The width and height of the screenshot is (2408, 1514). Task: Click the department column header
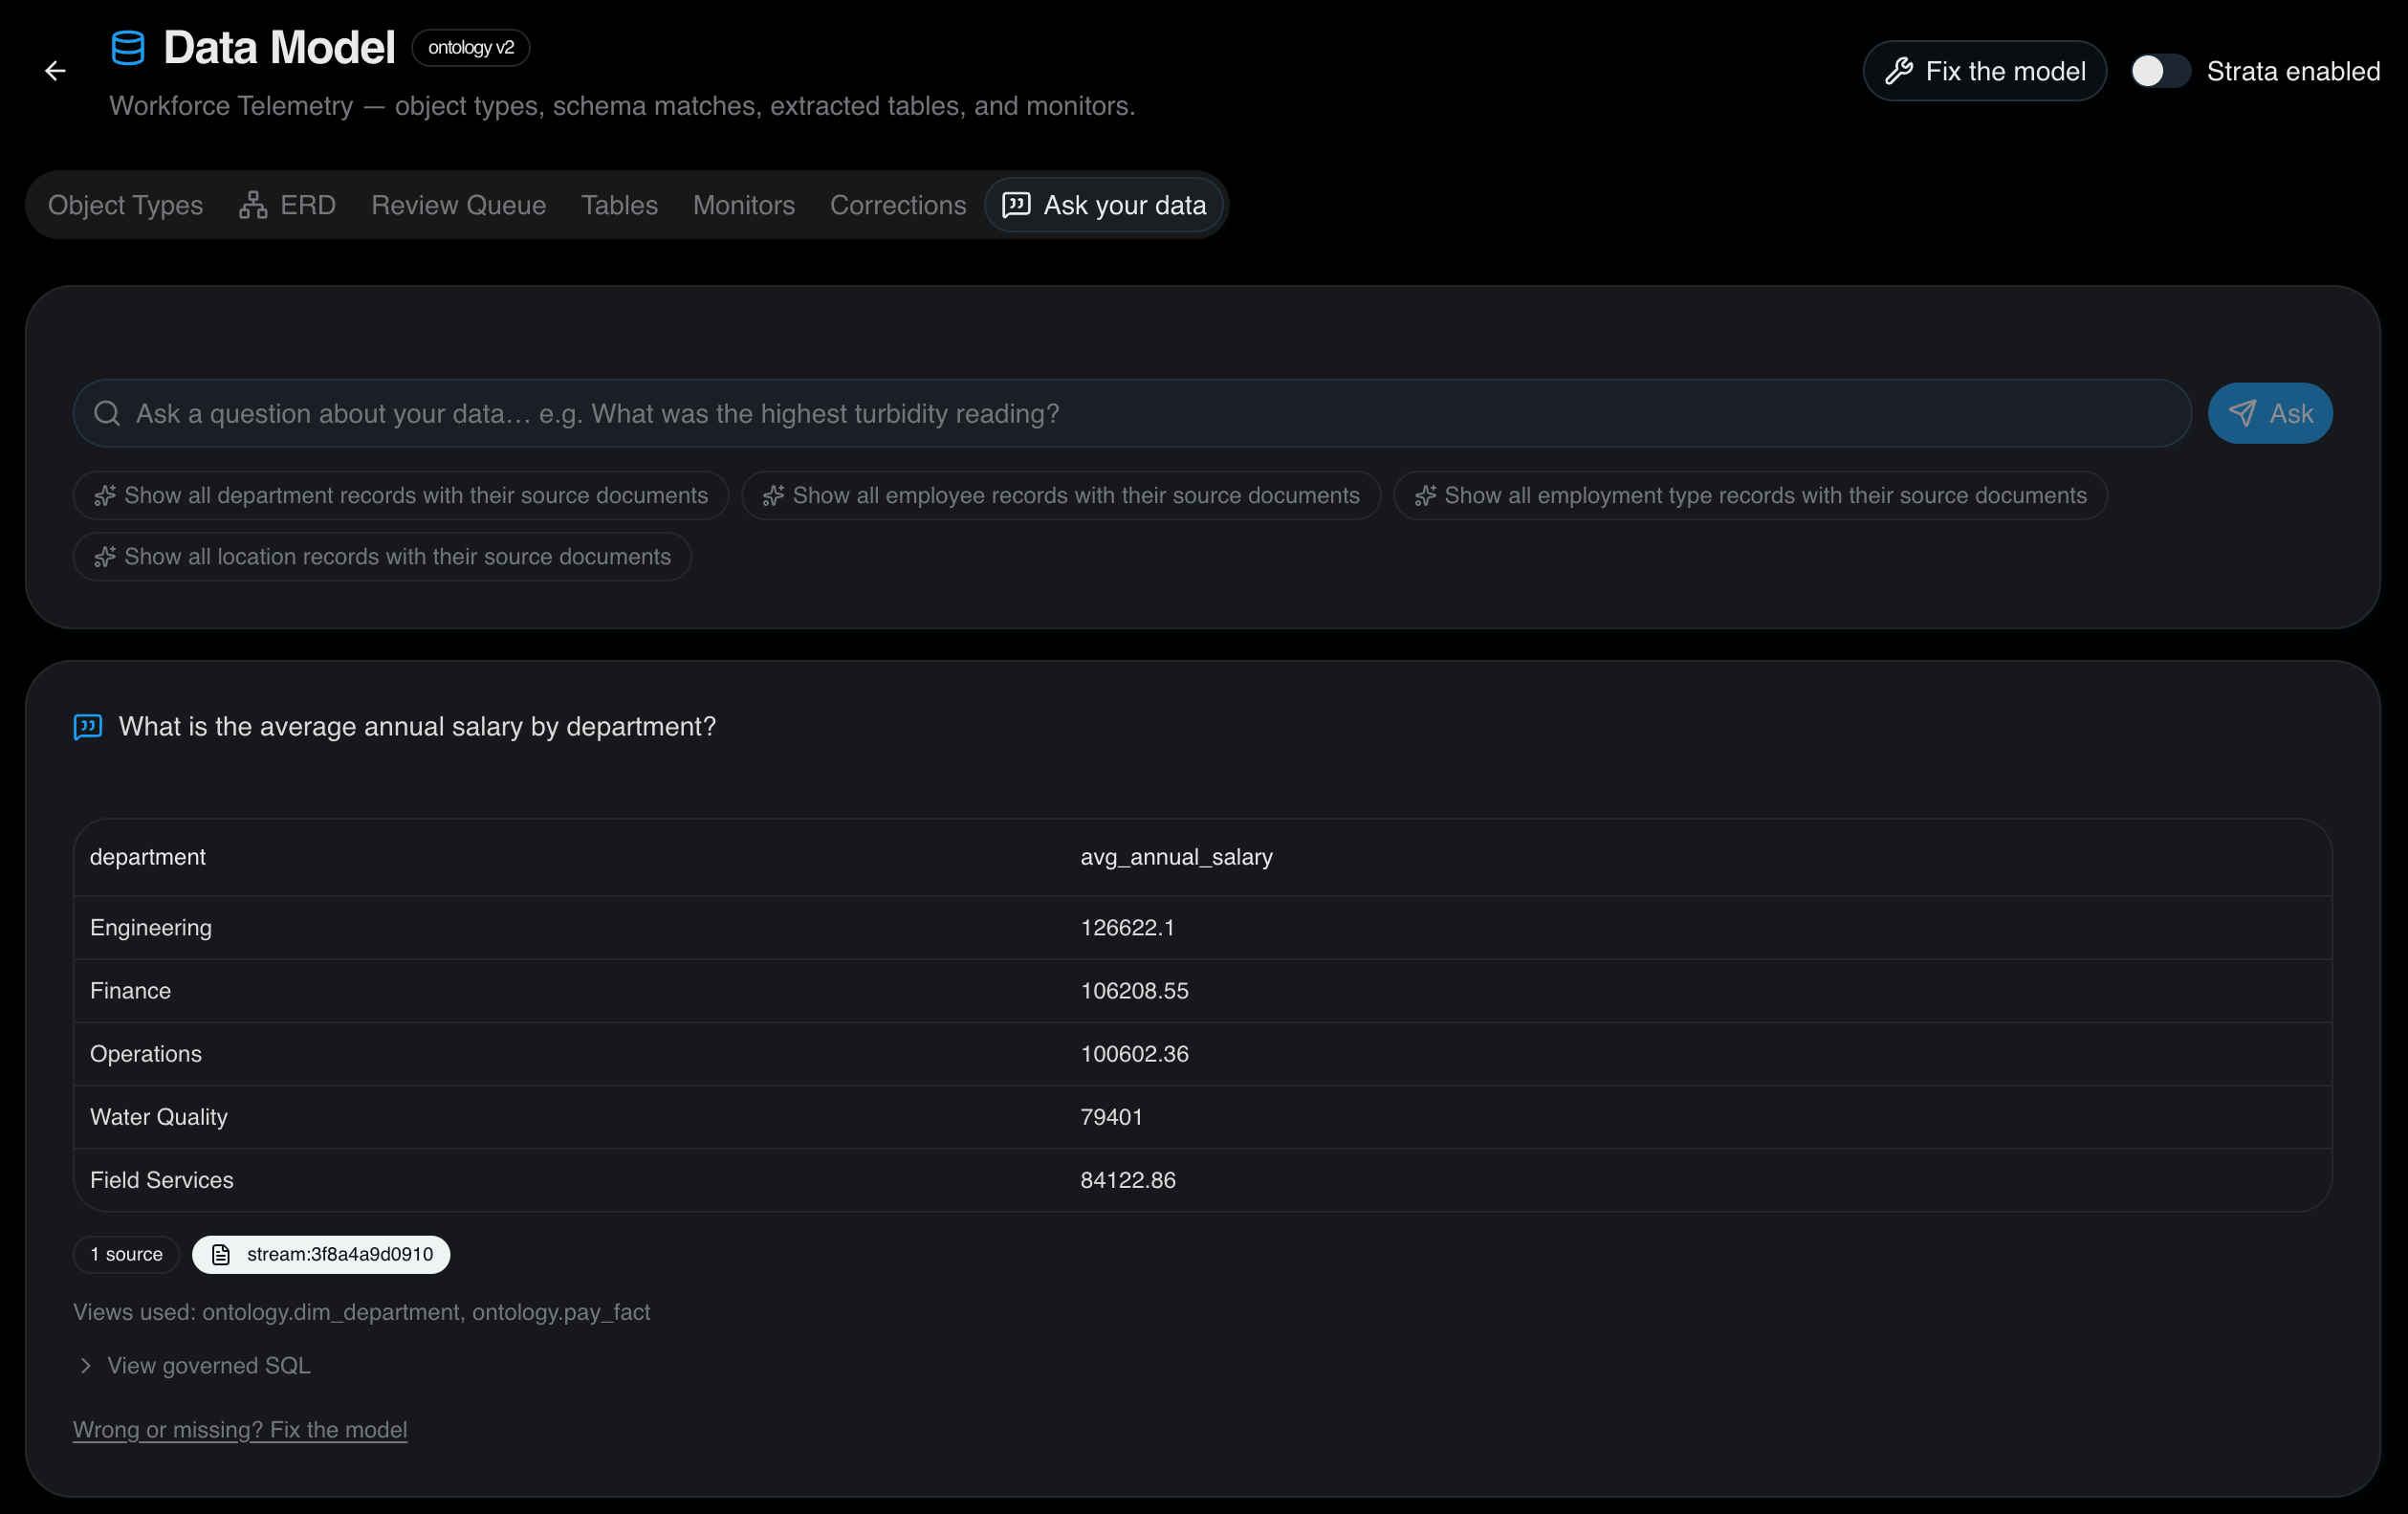[x=148, y=857]
